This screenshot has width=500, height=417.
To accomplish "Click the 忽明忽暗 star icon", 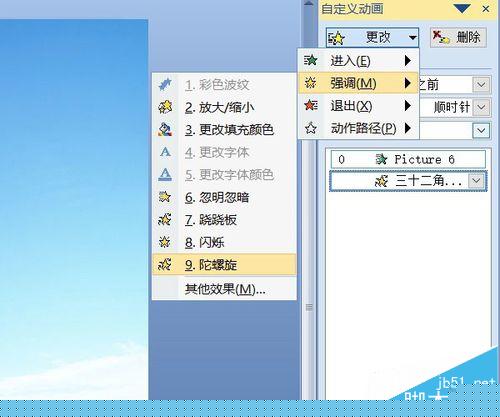I will 165,197.
